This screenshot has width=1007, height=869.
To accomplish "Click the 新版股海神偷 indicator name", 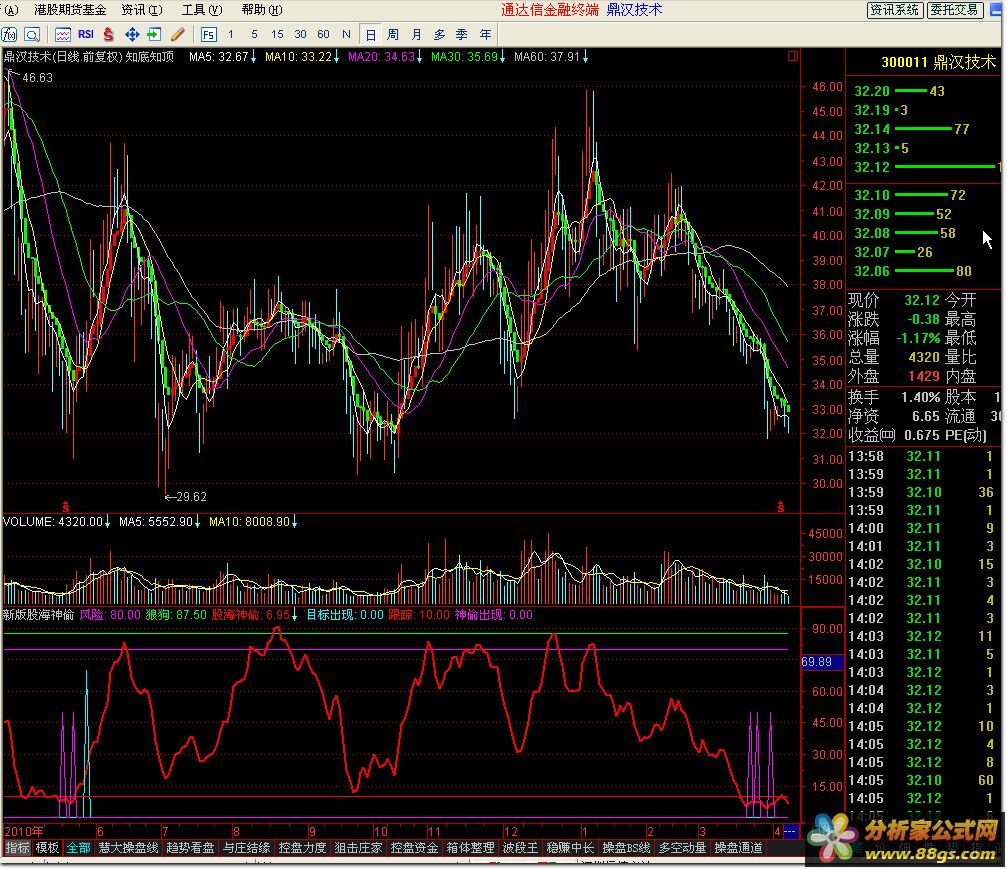I will click(x=39, y=615).
